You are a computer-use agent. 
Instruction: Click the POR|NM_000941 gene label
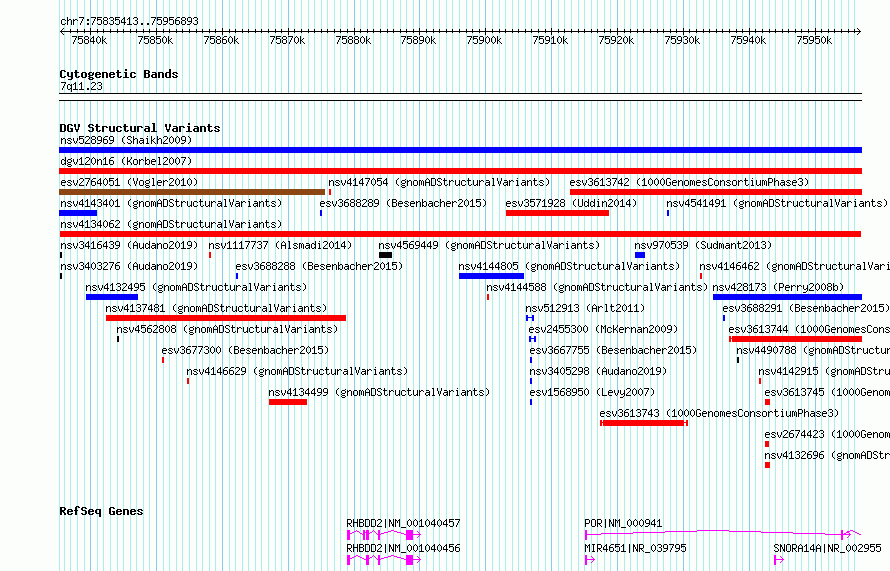(623, 523)
